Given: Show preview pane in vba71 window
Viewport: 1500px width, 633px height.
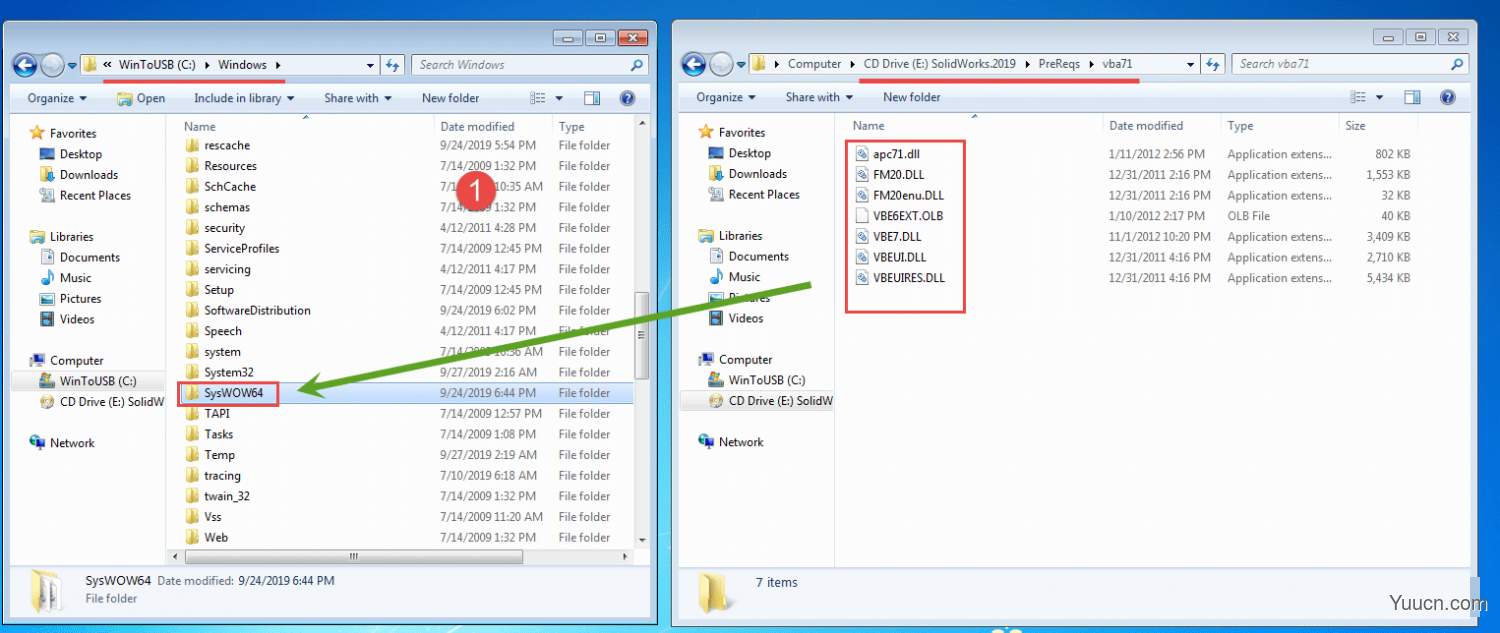Looking at the screenshot, I should tap(1412, 97).
